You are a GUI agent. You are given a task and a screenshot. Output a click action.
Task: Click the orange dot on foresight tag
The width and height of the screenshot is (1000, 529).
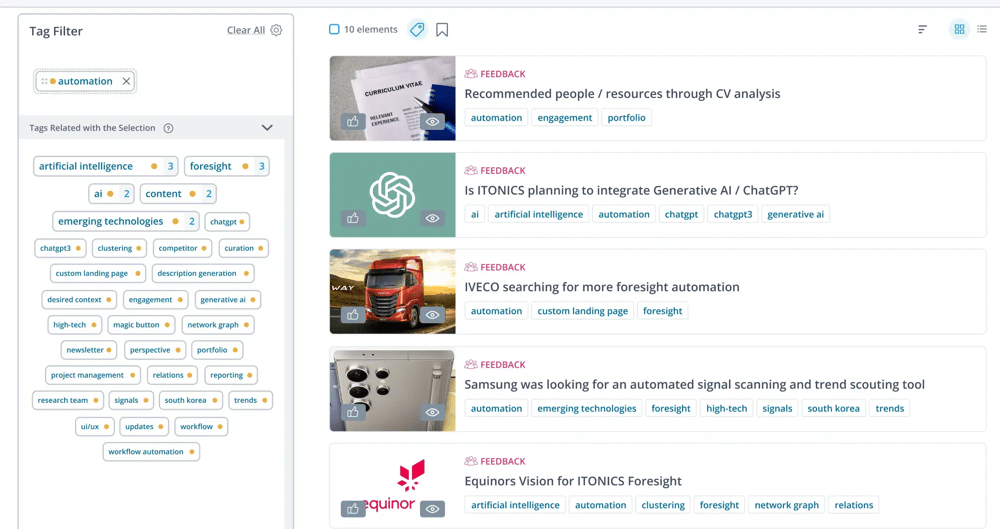coord(245,167)
